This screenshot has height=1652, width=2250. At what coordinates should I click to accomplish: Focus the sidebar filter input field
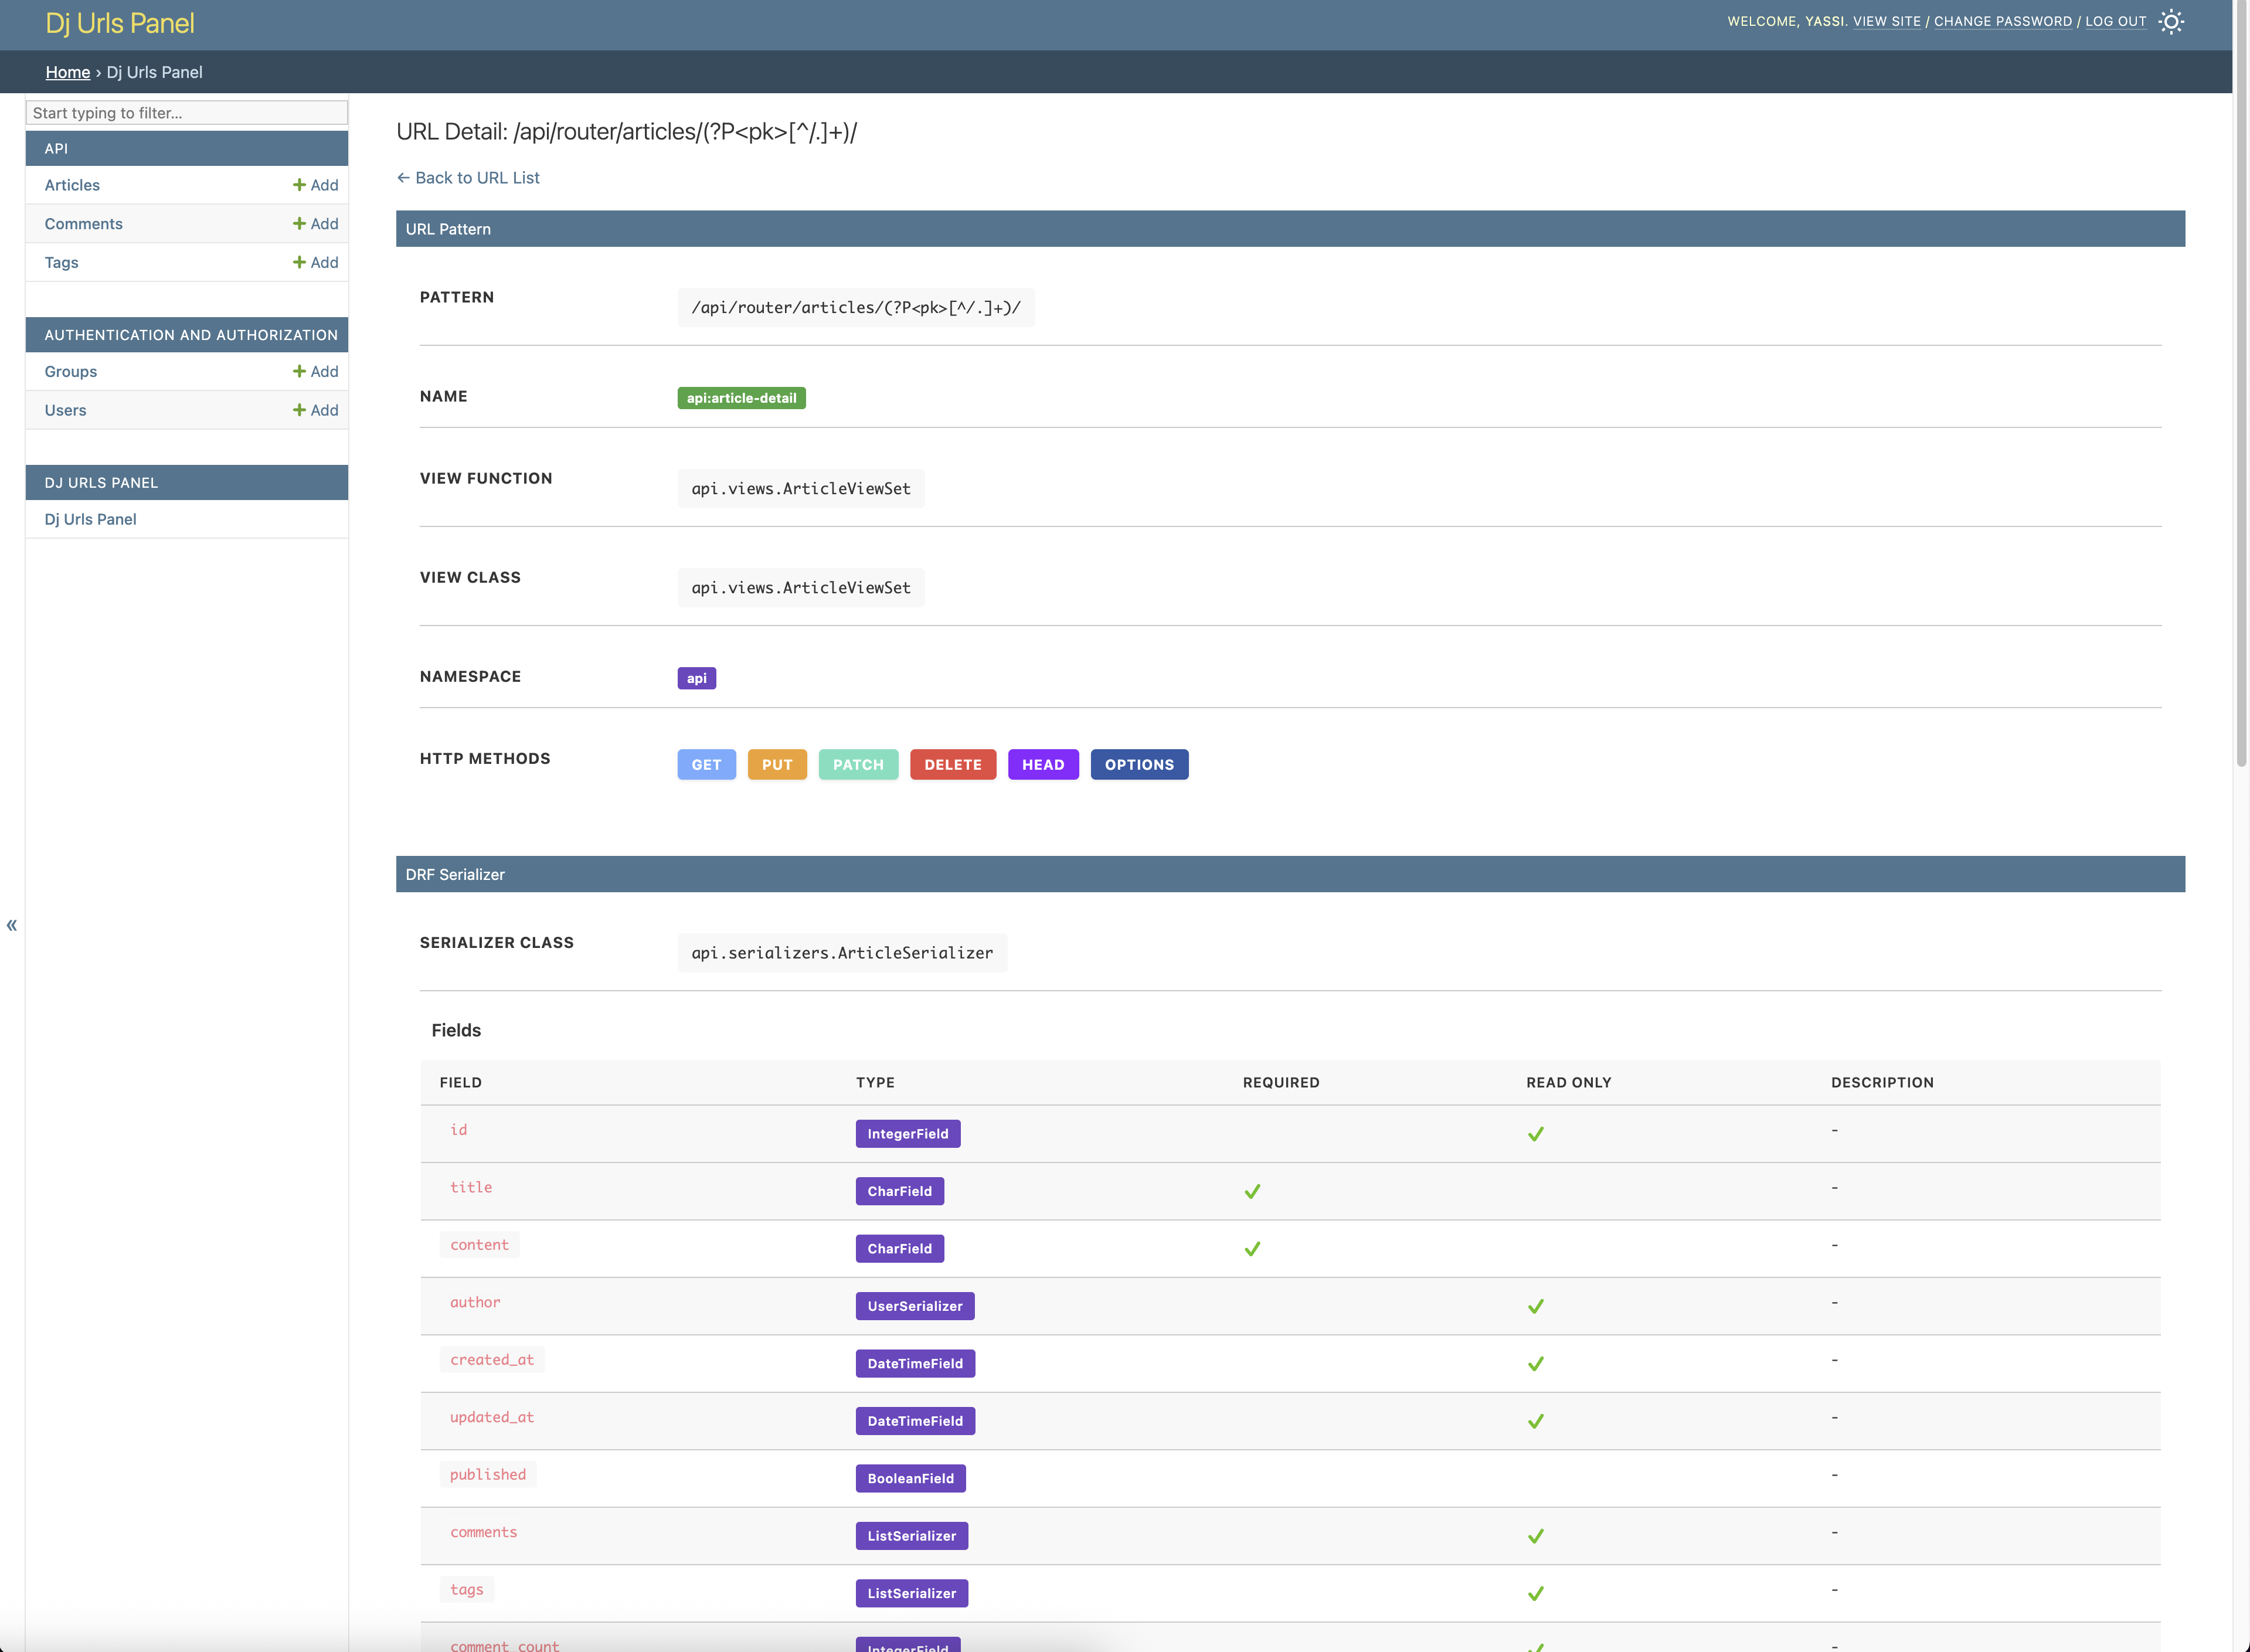(187, 113)
